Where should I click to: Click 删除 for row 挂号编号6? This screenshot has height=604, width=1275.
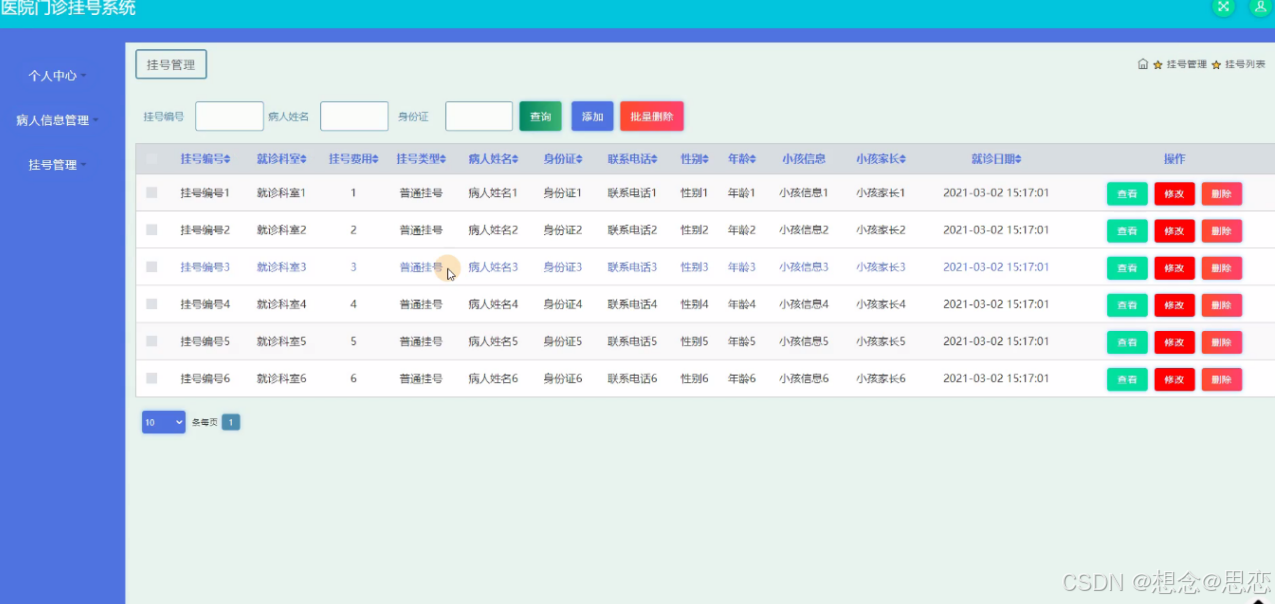coord(1222,379)
